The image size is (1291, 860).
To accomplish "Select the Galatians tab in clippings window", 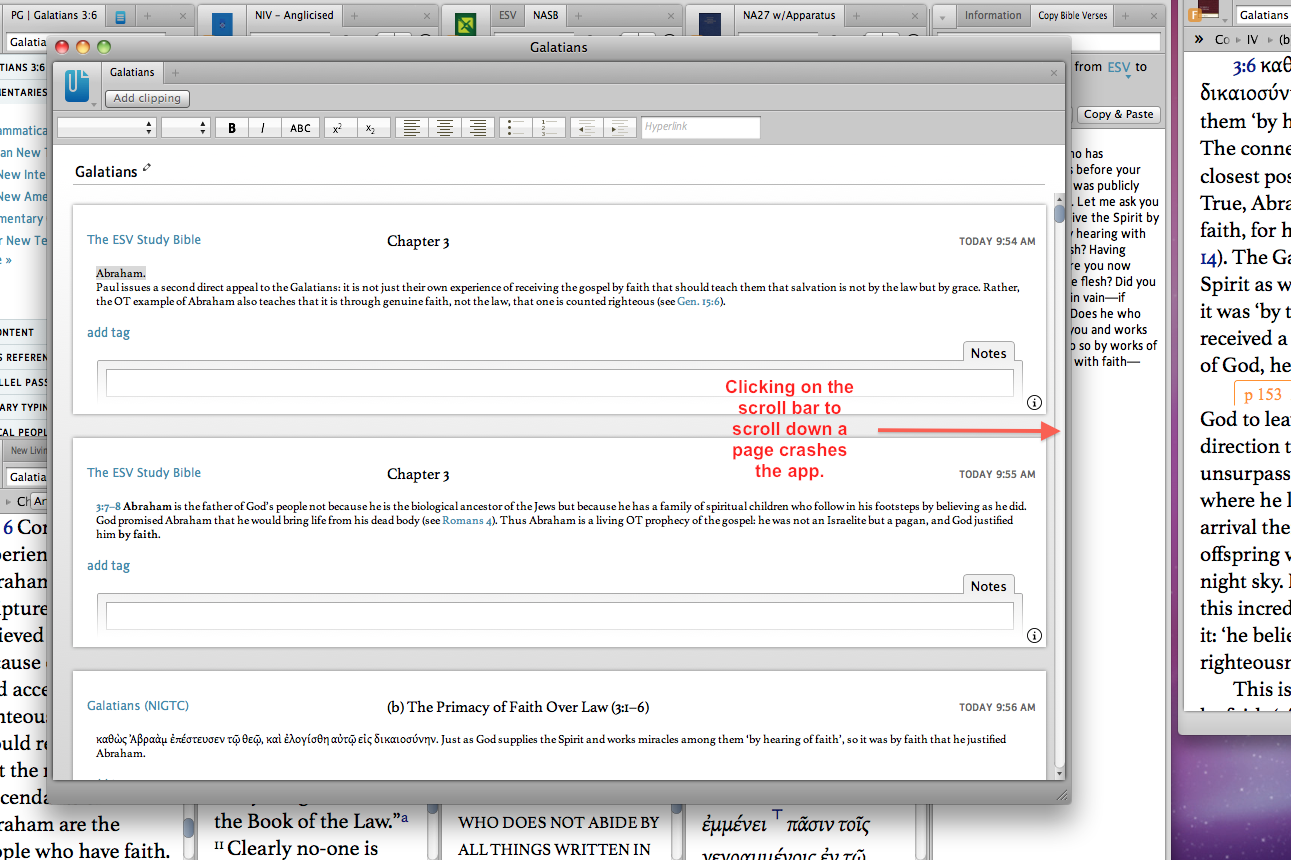I will point(132,72).
